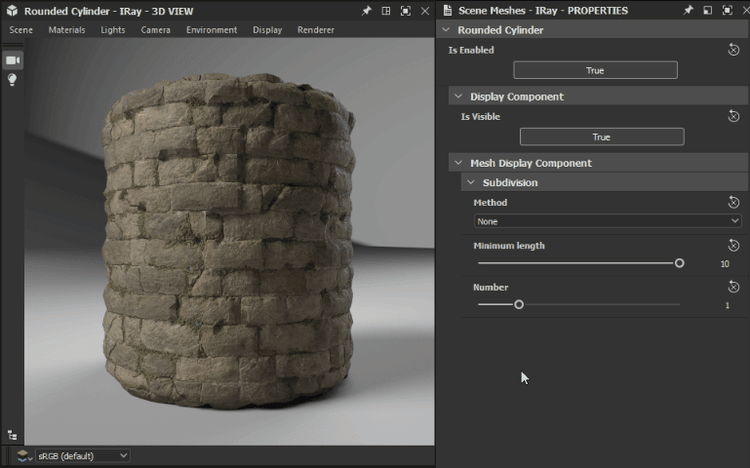This screenshot has width=750, height=468.
Task: Open the Materials menu
Action: click(67, 30)
